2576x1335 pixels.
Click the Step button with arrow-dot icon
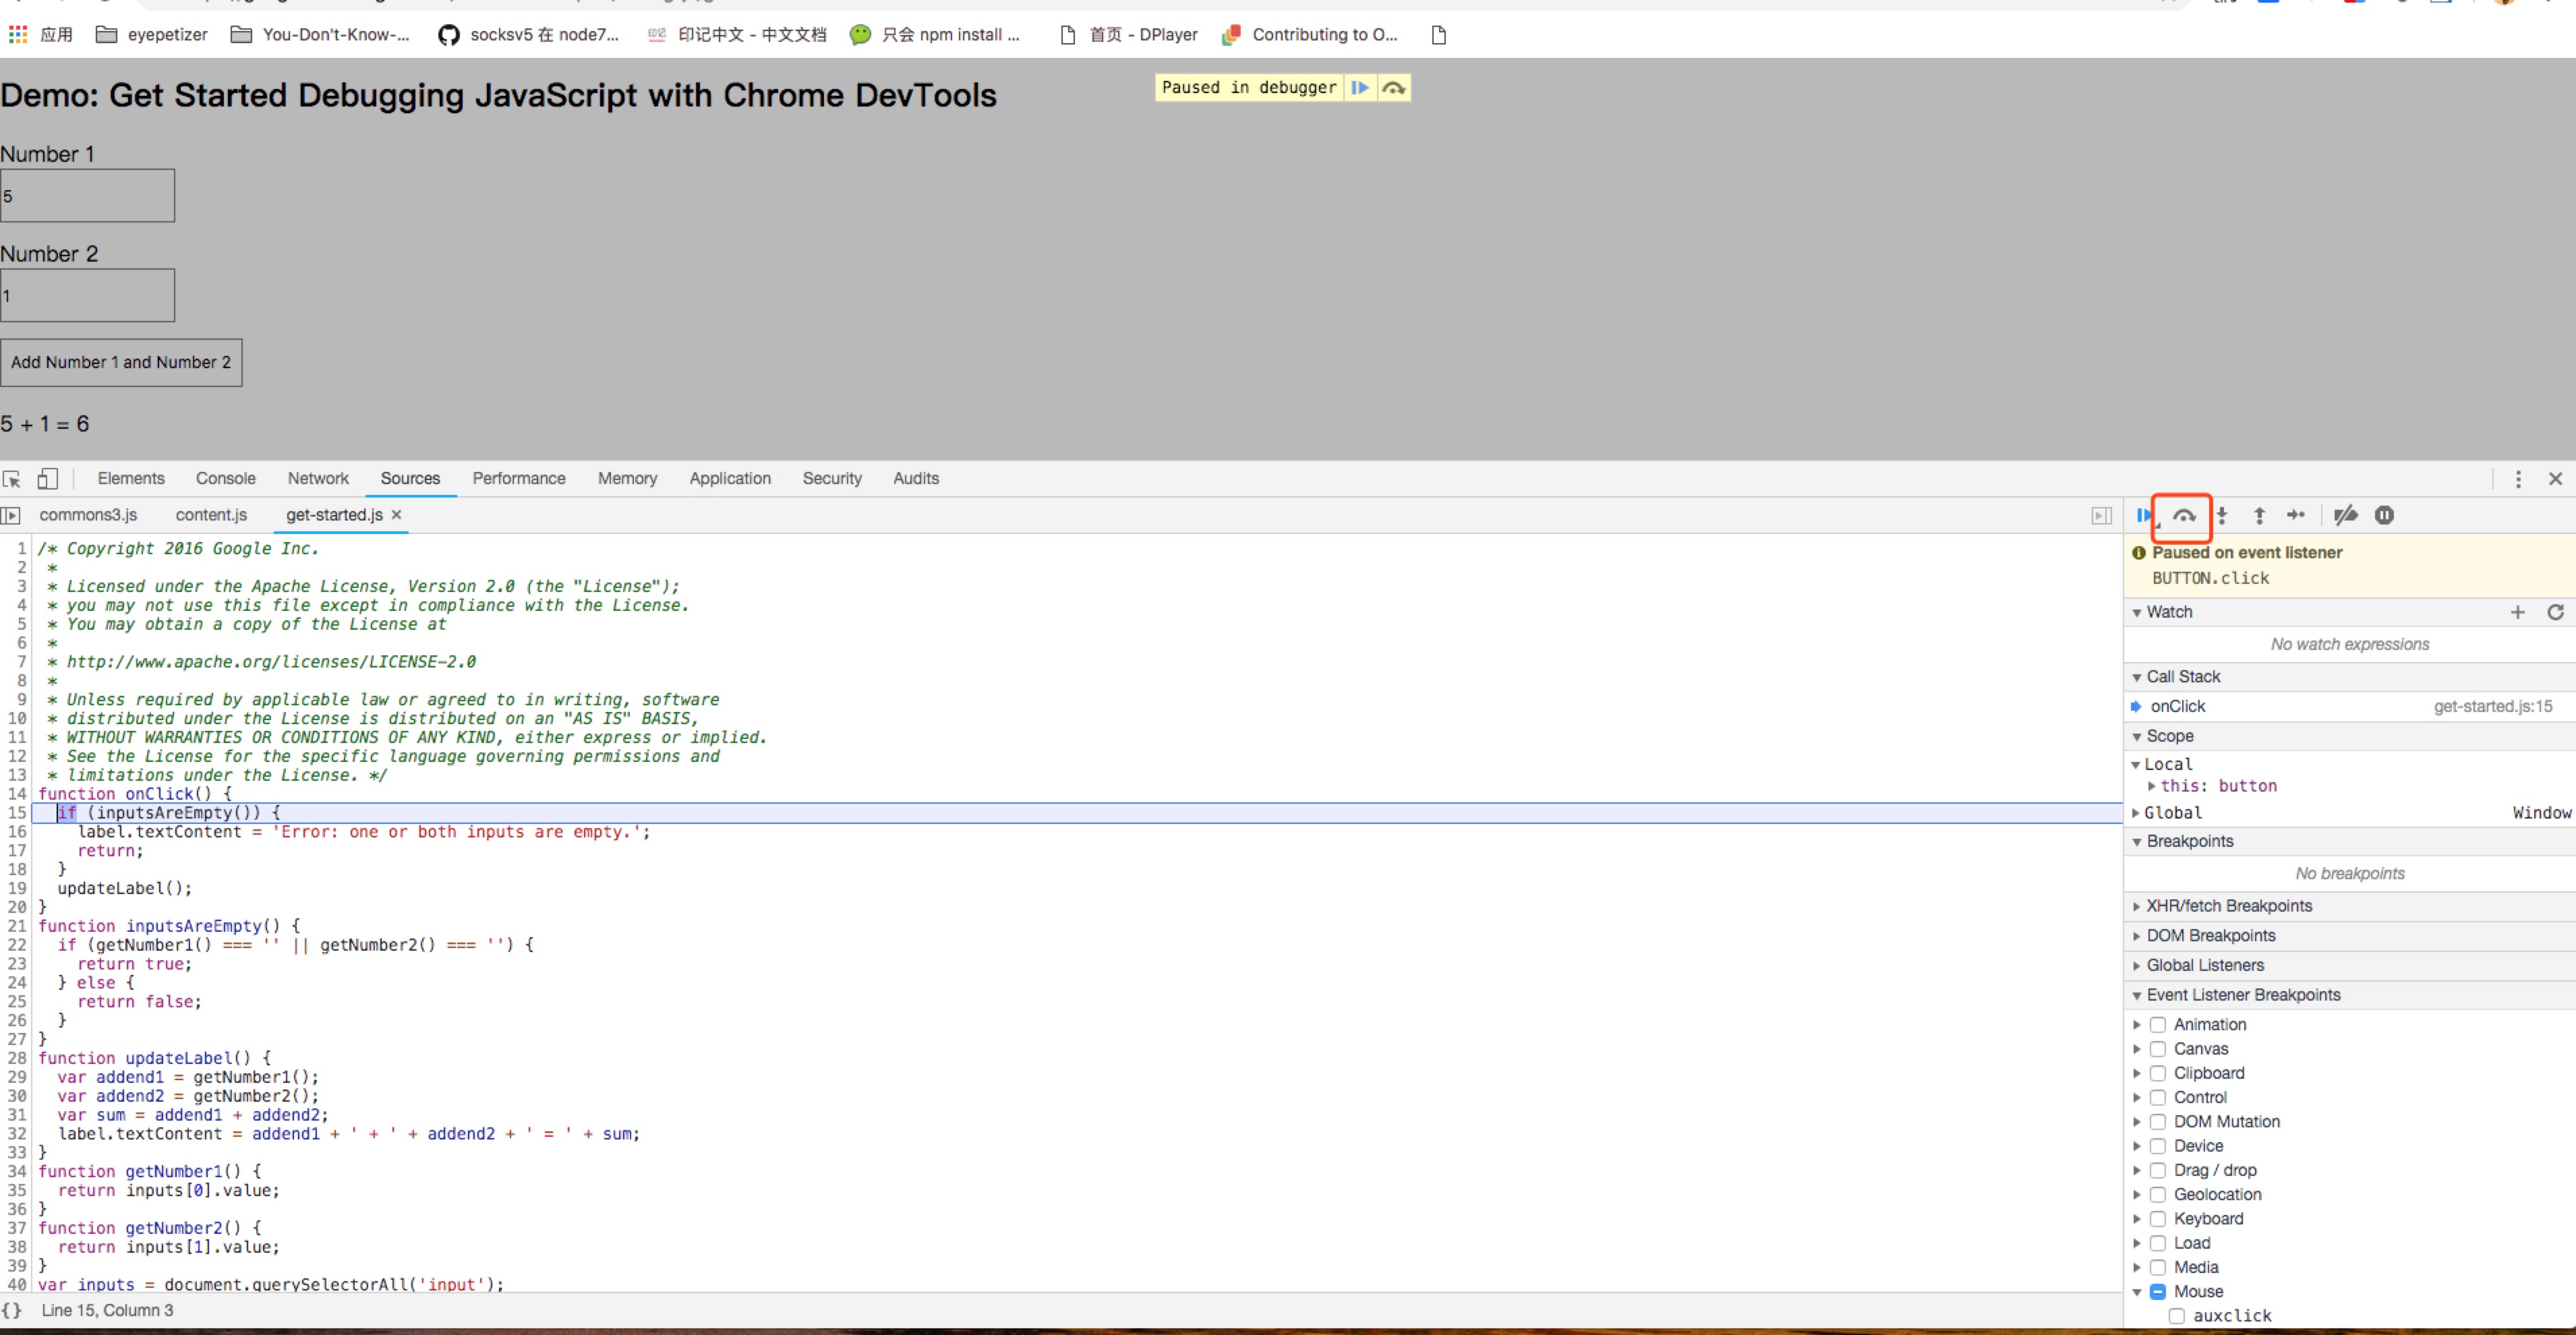[x=2296, y=515]
